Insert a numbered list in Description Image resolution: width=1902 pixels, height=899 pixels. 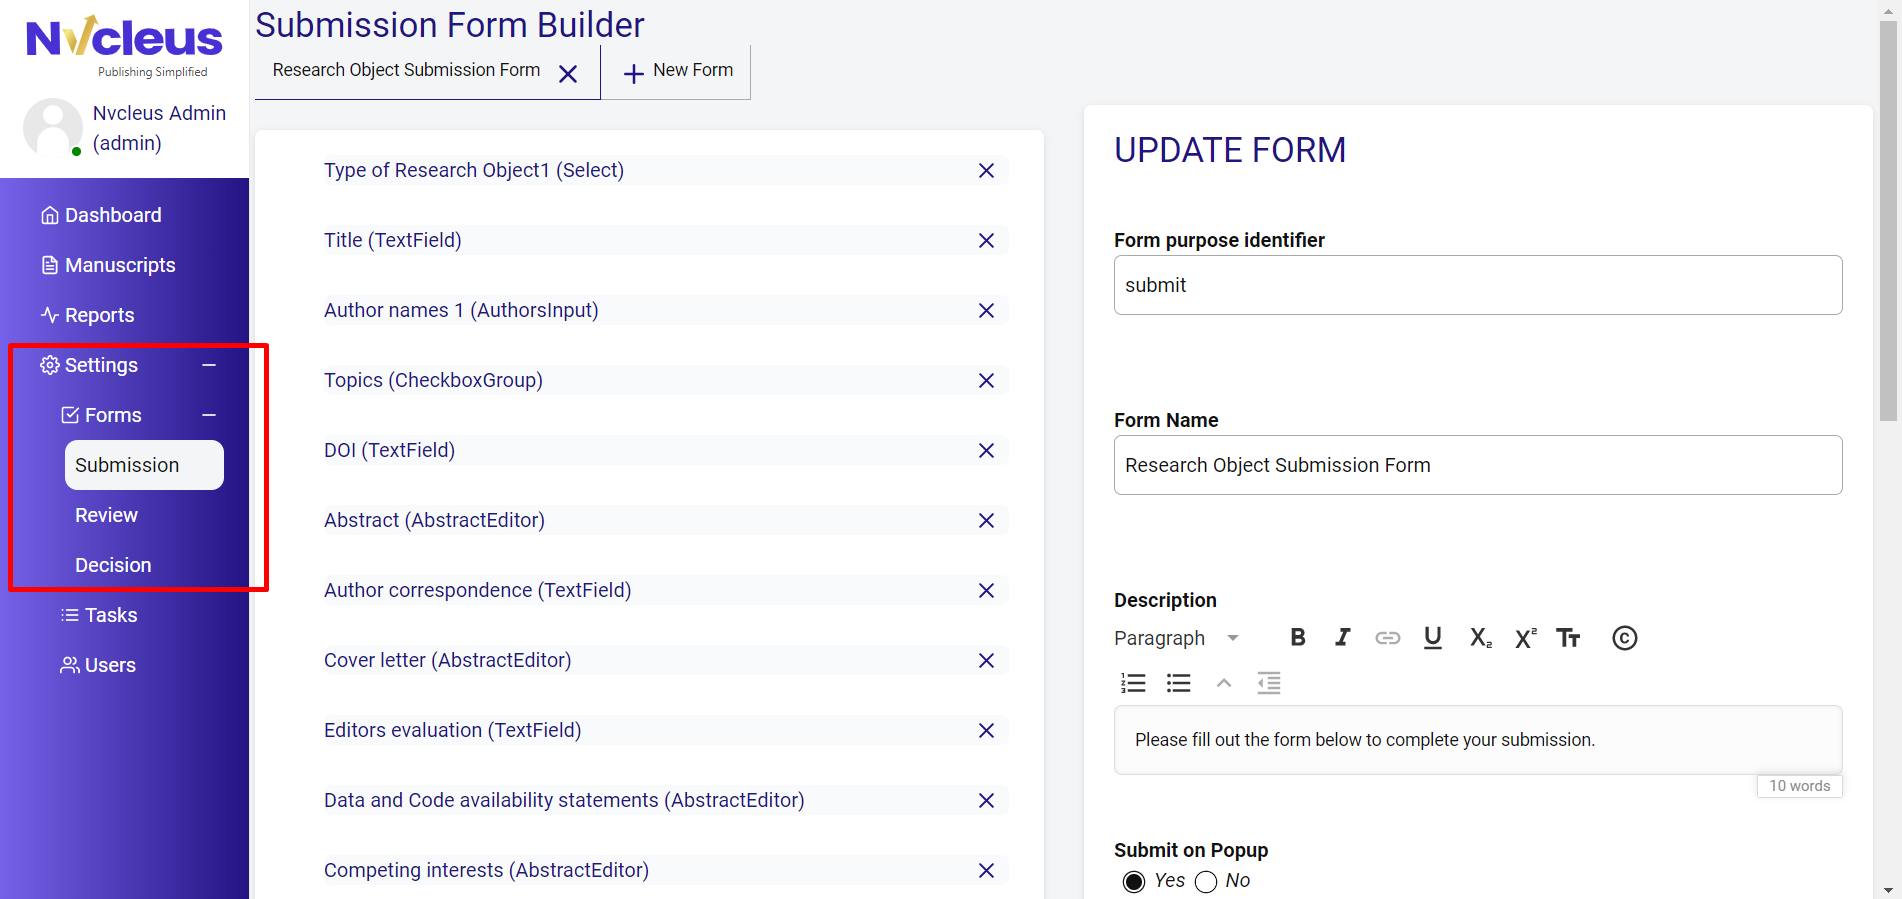(x=1133, y=683)
